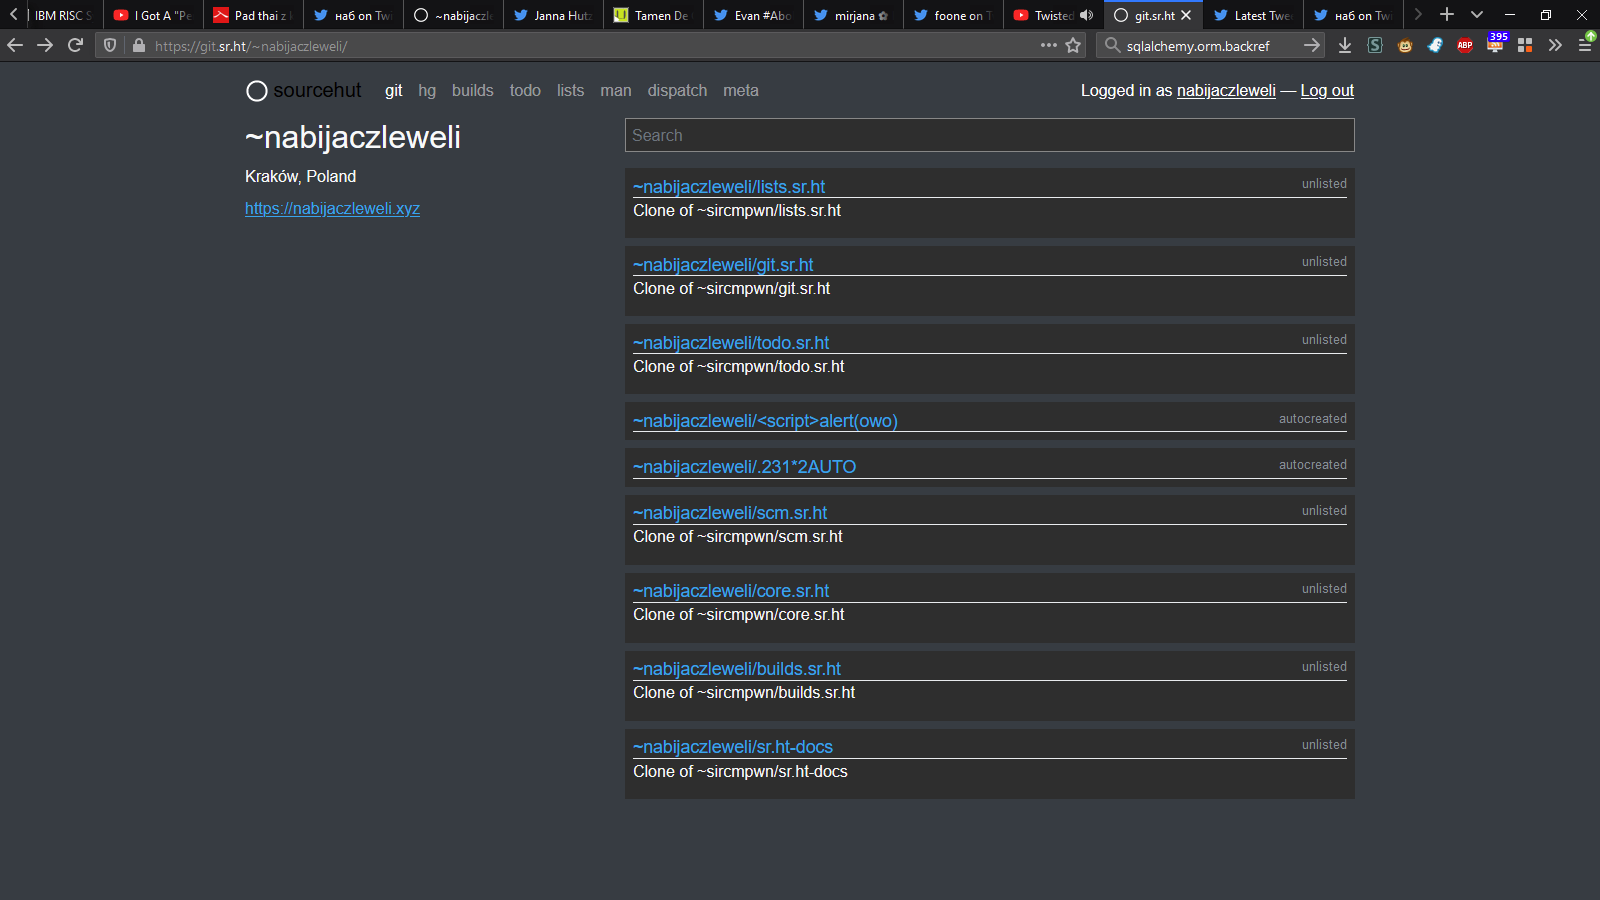Image resolution: width=1600 pixels, height=900 pixels.
Task: Open the ~nabijaczleweli/git.sr.ht repository link
Action: (723, 265)
